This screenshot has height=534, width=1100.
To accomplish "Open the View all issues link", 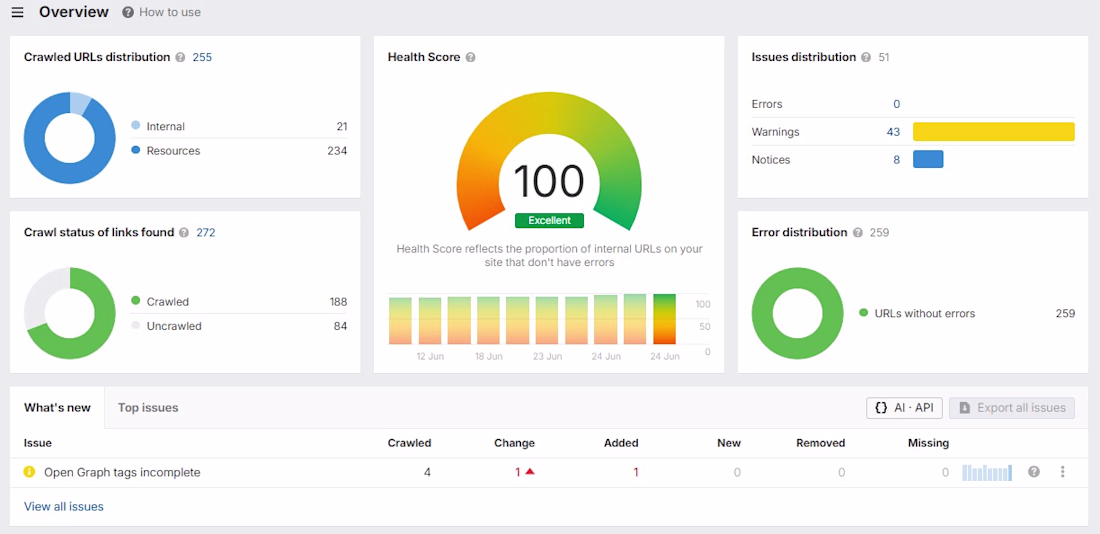I will point(64,507).
